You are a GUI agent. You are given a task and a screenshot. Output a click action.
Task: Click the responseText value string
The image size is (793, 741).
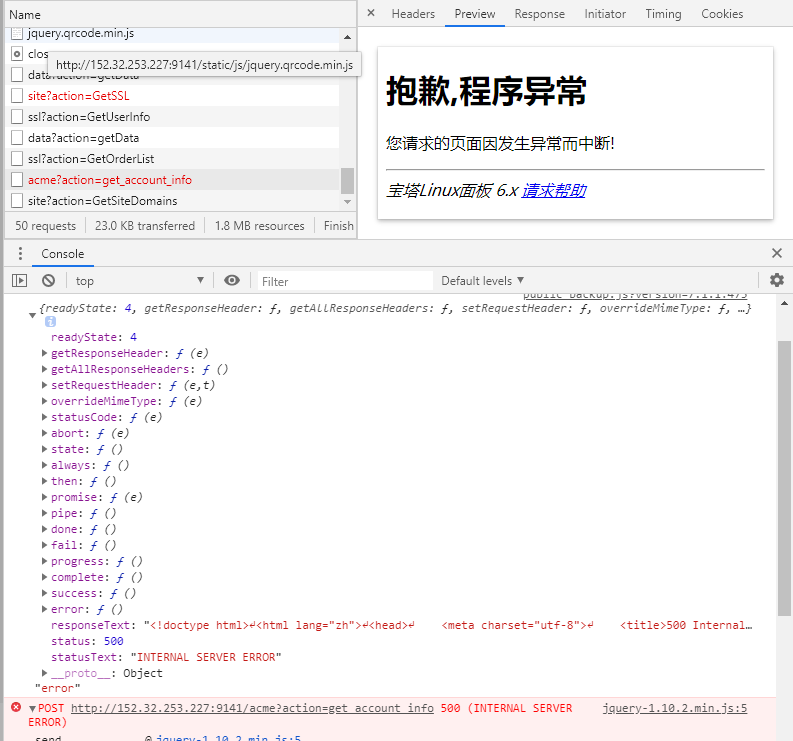click(448, 625)
